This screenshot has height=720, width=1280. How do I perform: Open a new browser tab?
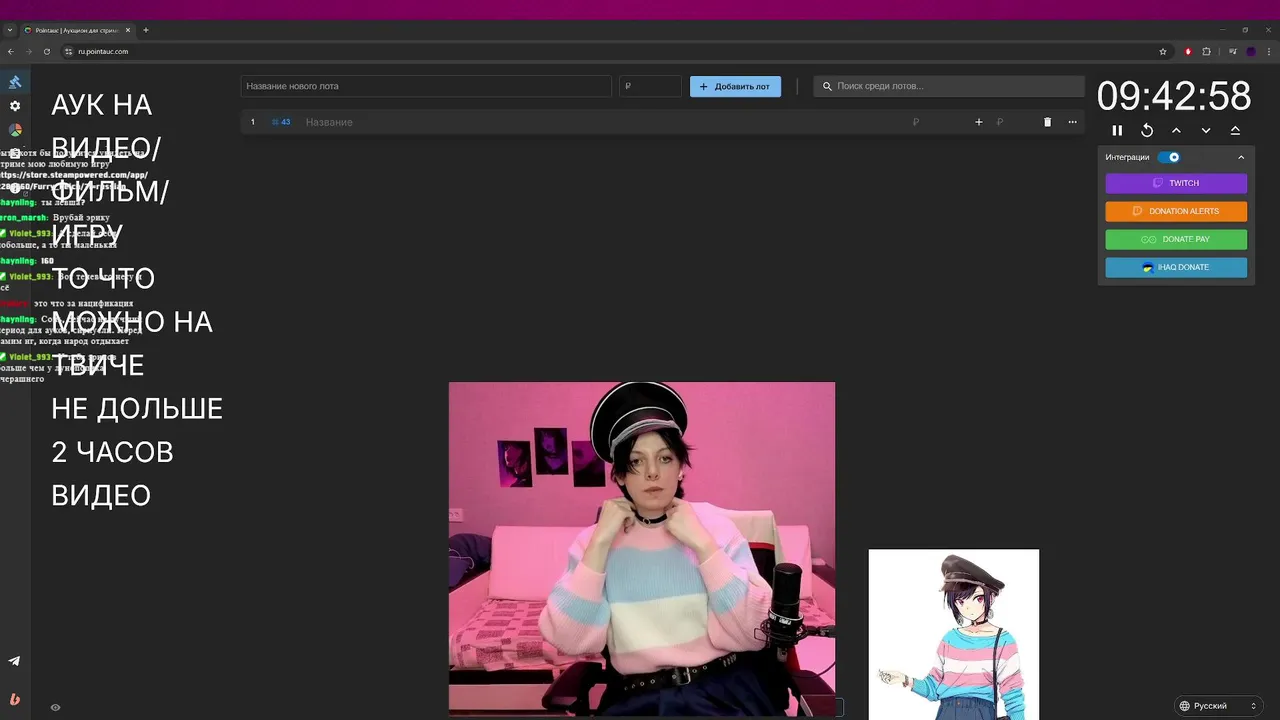point(146,30)
